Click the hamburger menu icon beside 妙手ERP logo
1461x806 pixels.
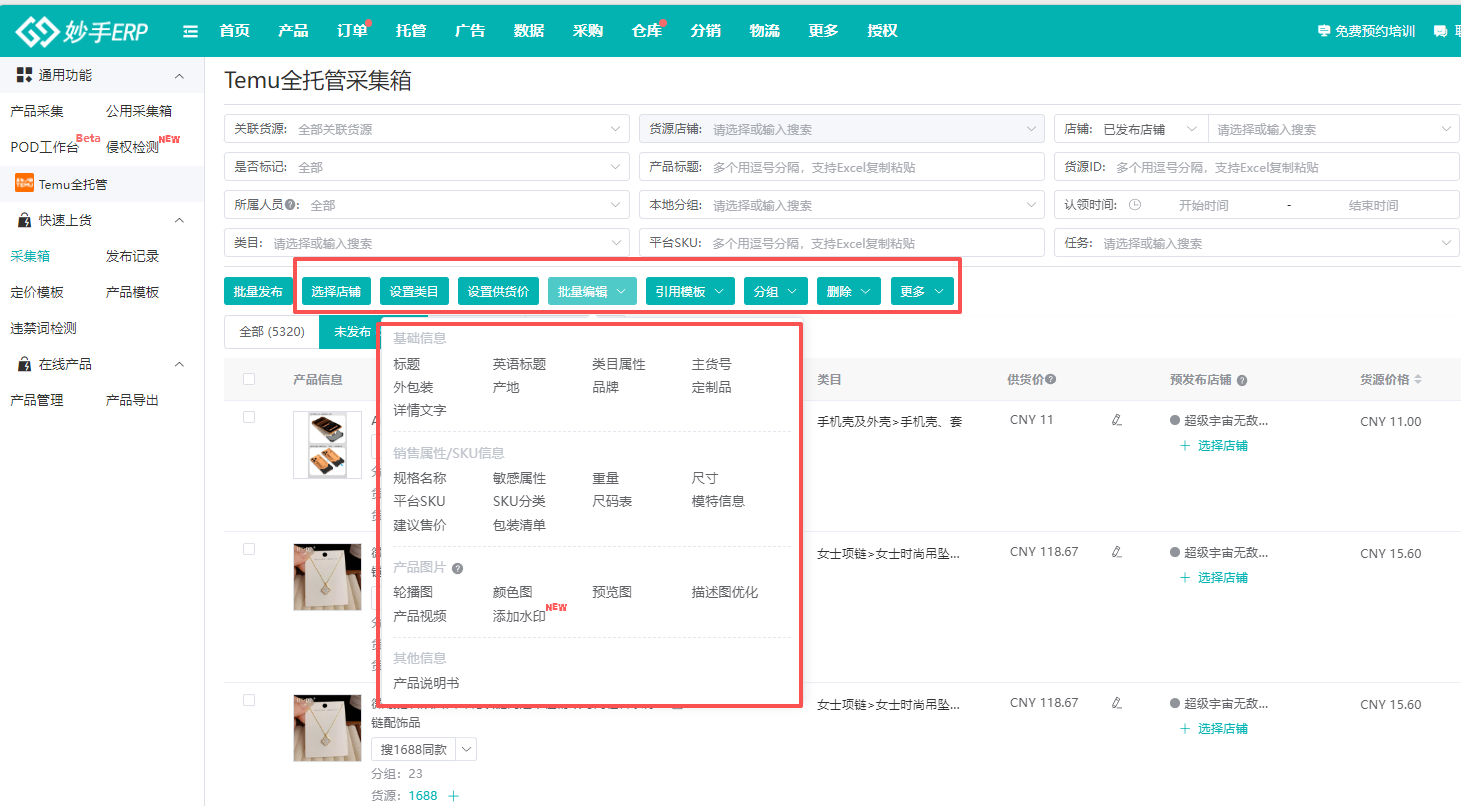tap(189, 30)
